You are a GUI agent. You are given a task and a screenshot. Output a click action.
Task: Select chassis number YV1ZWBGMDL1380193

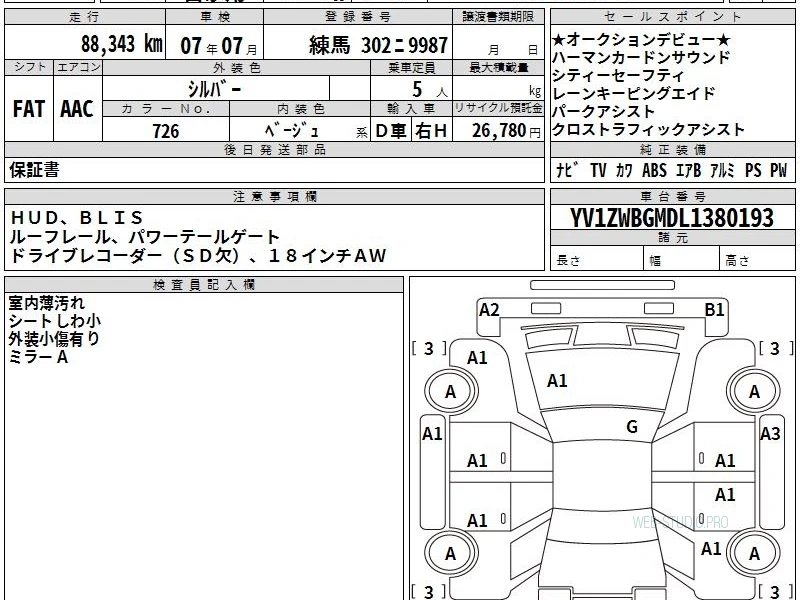click(x=672, y=218)
